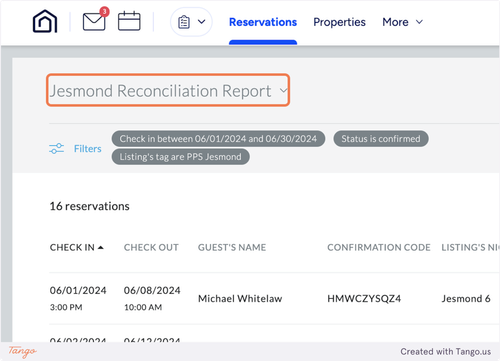The width and height of the screenshot is (500, 361).
Task: Open the inbox envelope icon
Action: click(94, 21)
